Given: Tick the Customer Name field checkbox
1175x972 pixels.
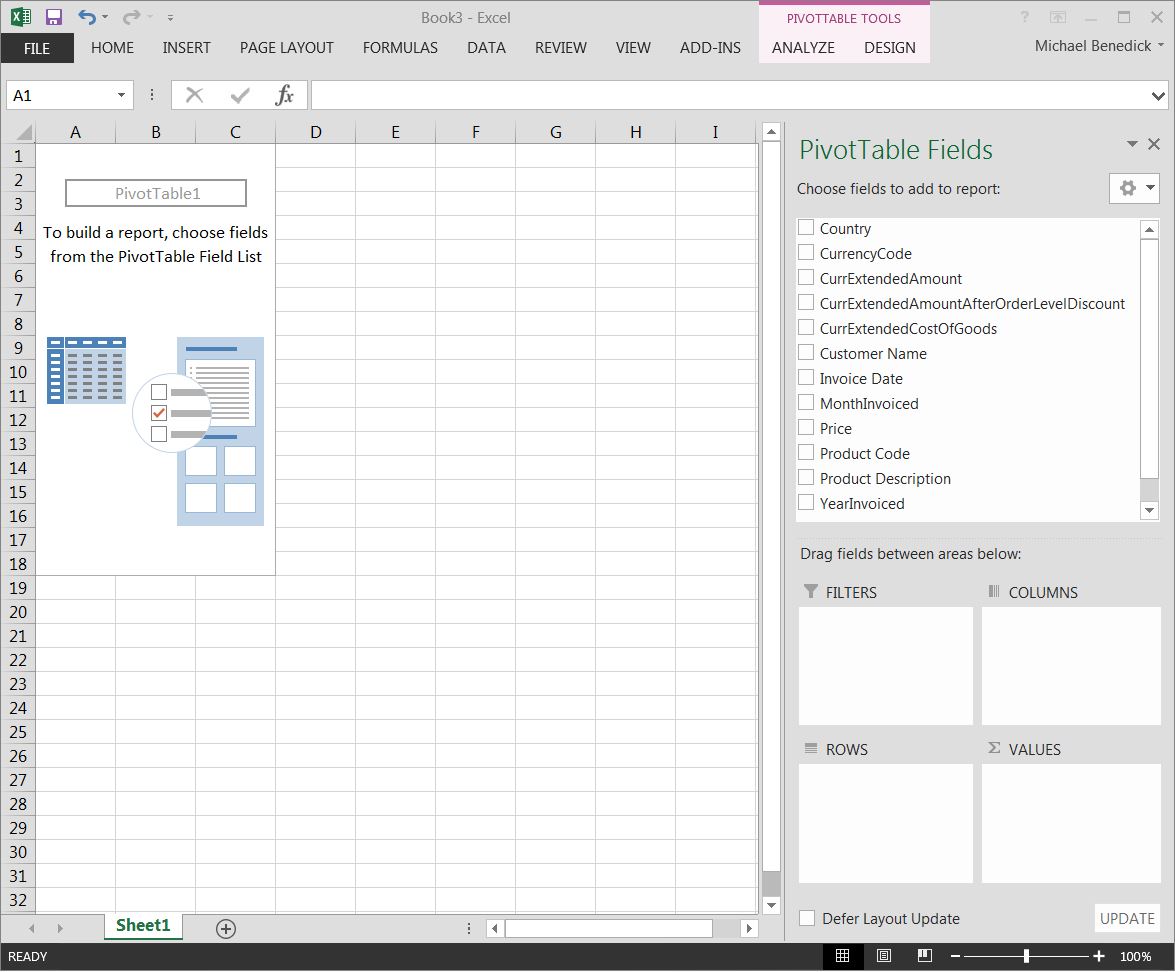Looking at the screenshot, I should click(806, 353).
